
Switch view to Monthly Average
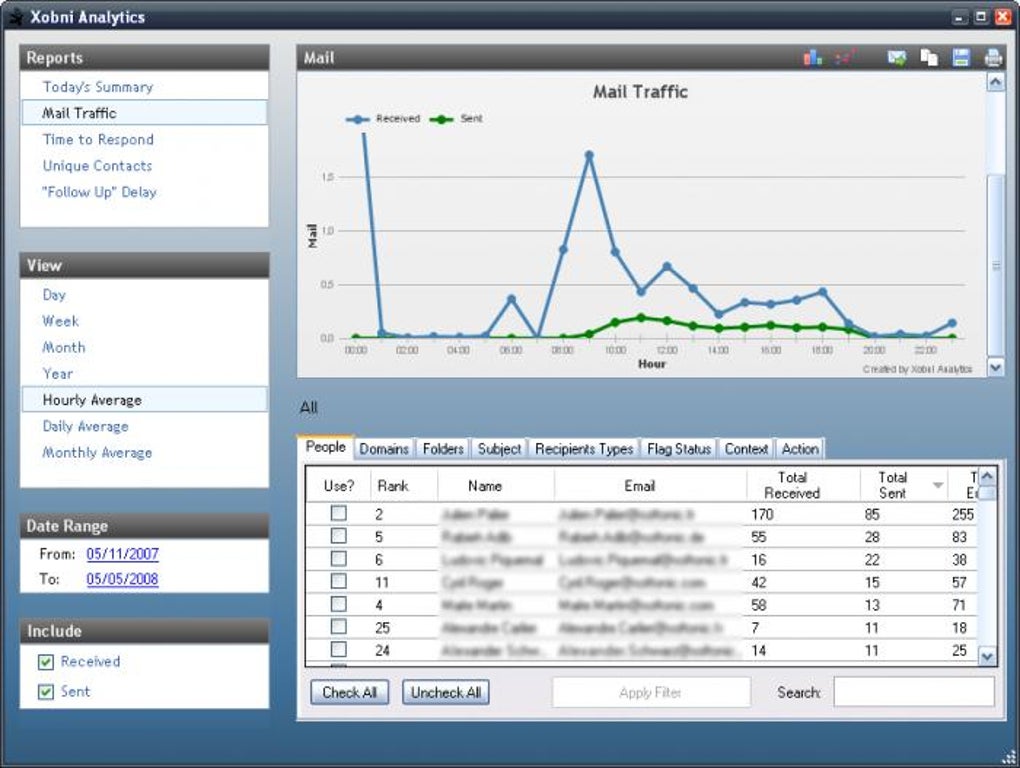point(97,452)
